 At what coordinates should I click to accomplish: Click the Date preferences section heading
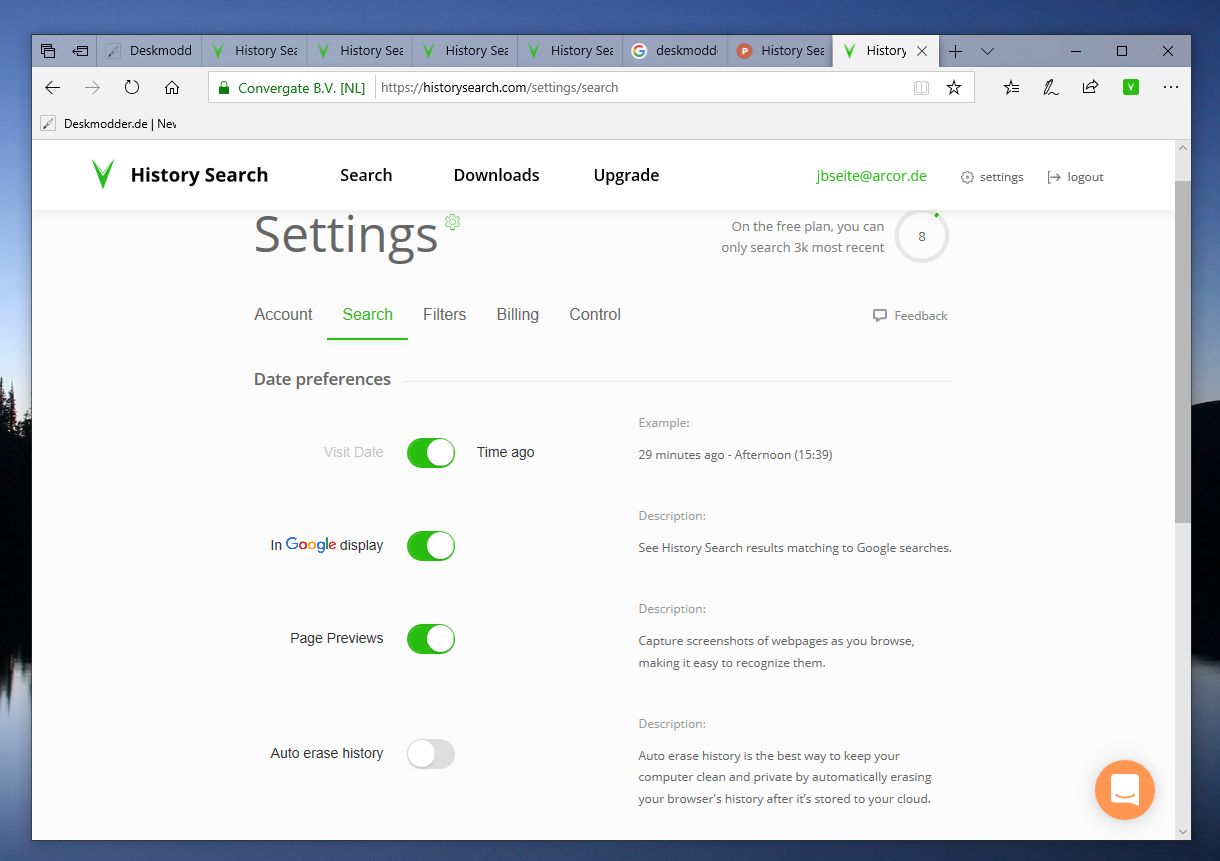[322, 379]
